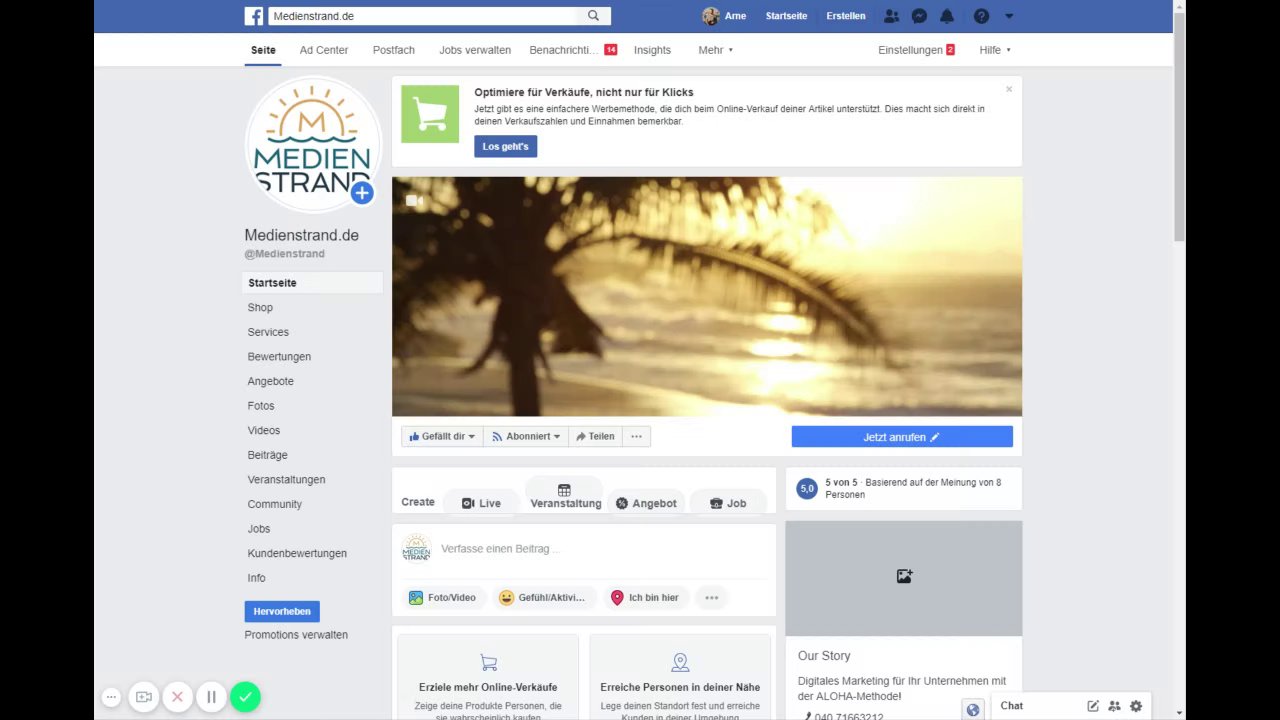Open Fotos in the left sidebar
Screen dimensions: 1280x720
(x=261, y=406)
